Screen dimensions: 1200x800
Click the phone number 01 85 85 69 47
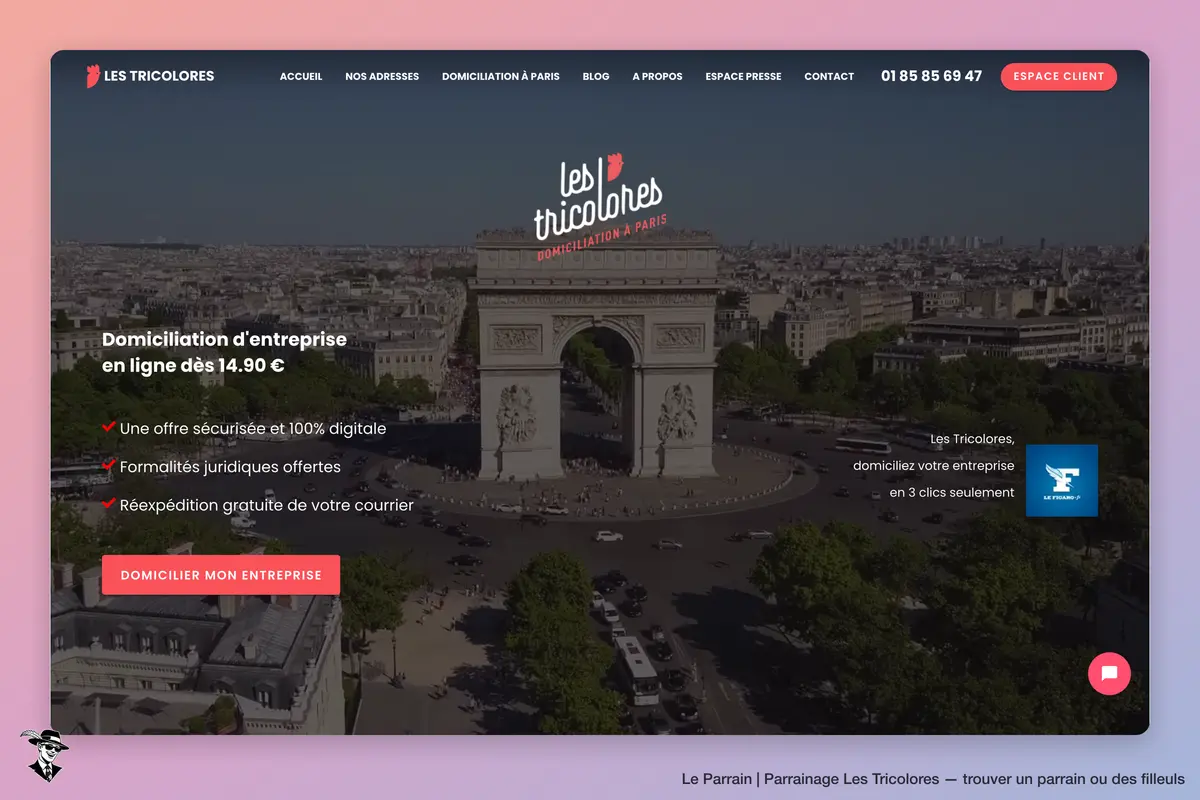point(931,76)
